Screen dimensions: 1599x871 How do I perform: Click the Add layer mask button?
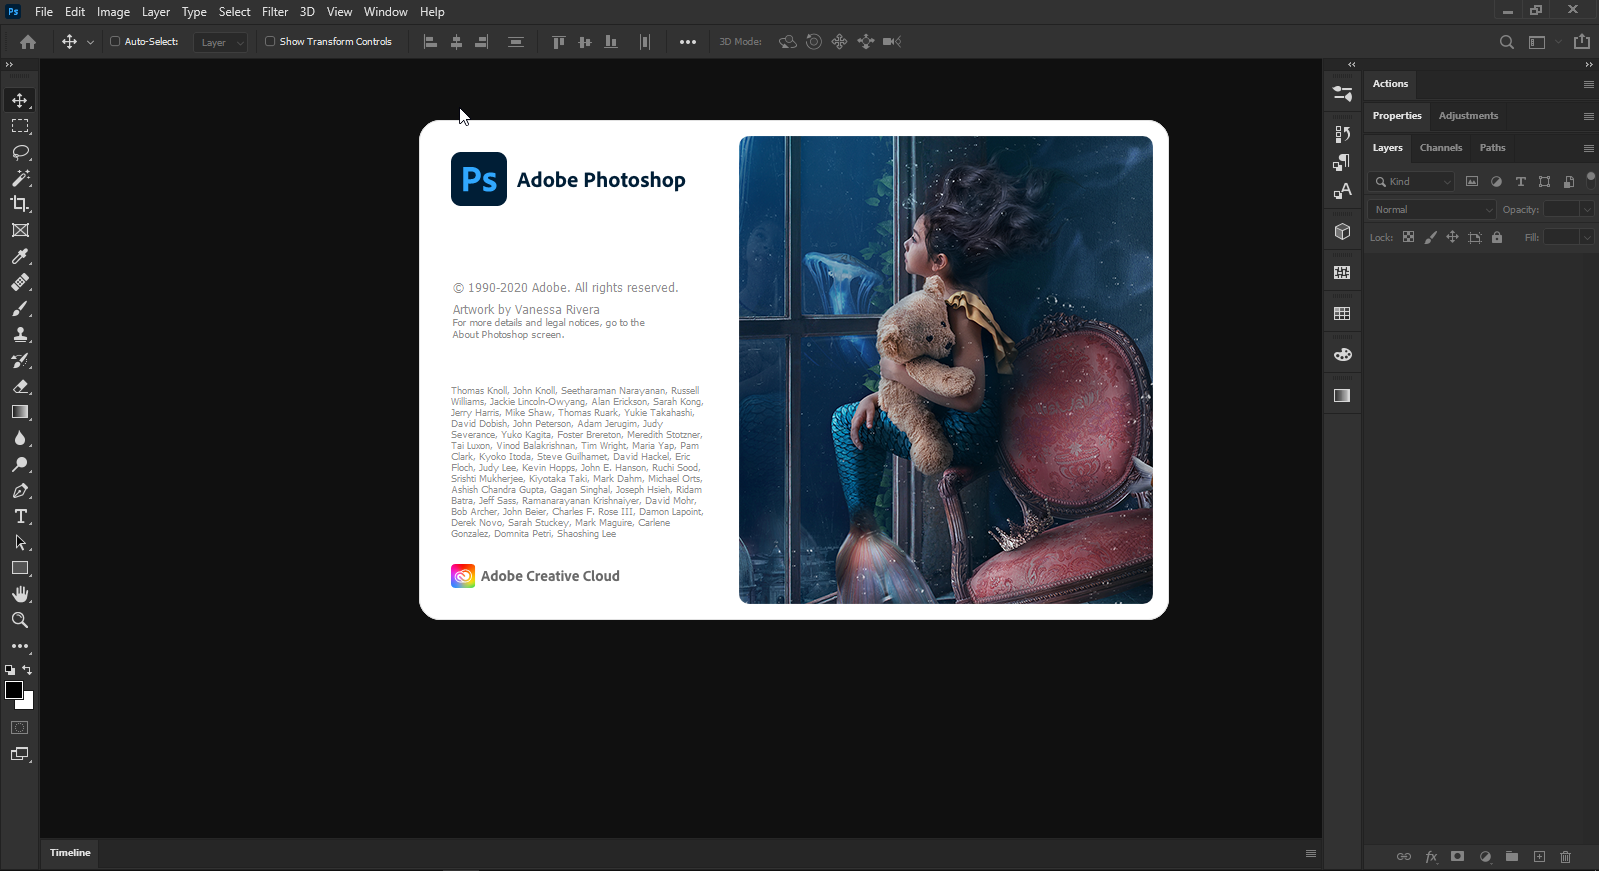click(1458, 857)
